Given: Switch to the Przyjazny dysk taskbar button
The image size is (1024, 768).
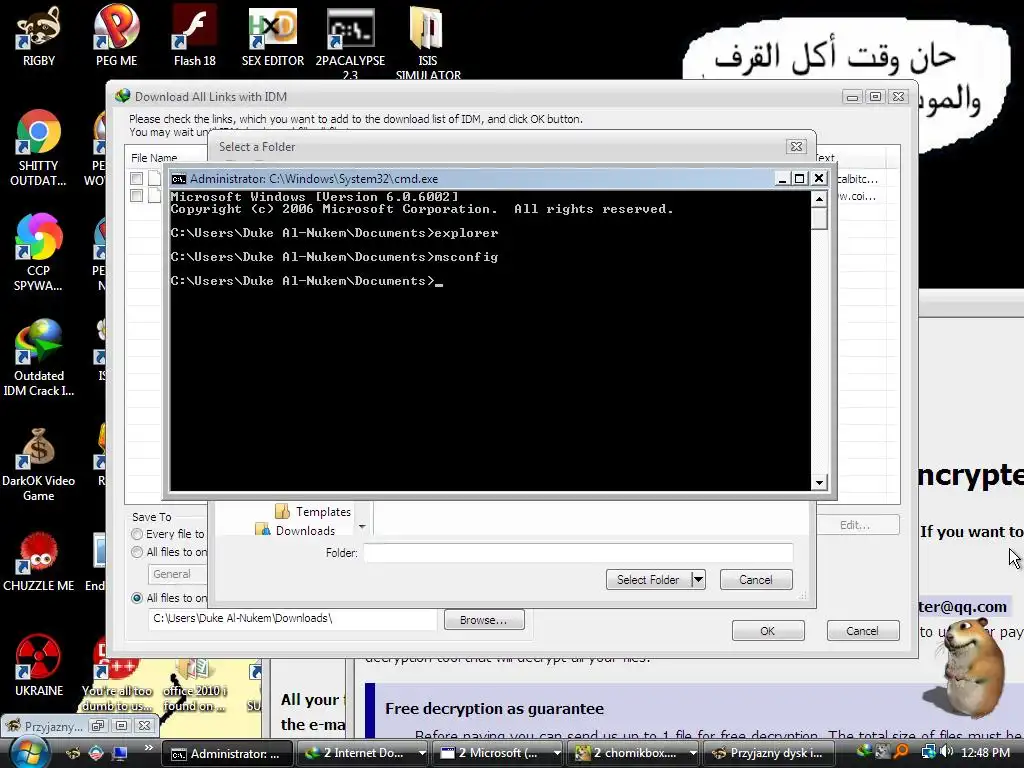Looking at the screenshot, I should [x=767, y=754].
